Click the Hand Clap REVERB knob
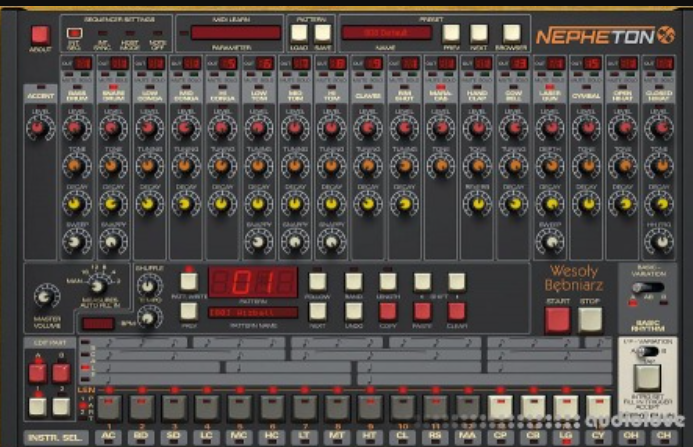693x447 pixels. coord(477,204)
